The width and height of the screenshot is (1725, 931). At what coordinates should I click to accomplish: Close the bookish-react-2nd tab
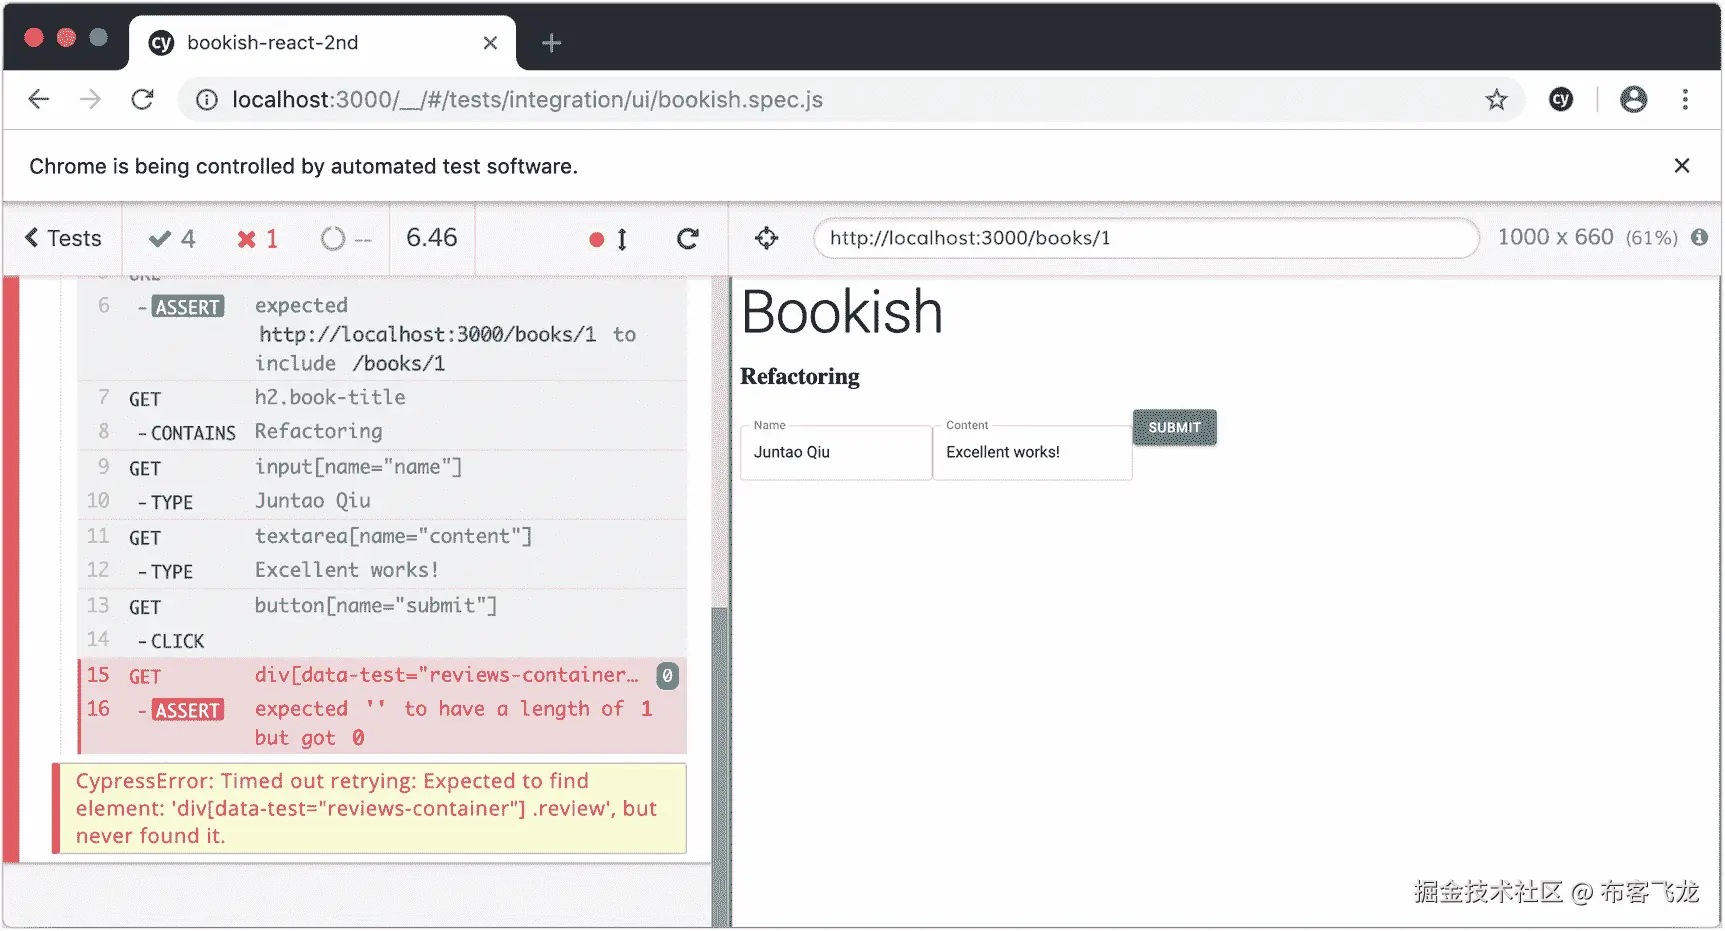pos(490,43)
